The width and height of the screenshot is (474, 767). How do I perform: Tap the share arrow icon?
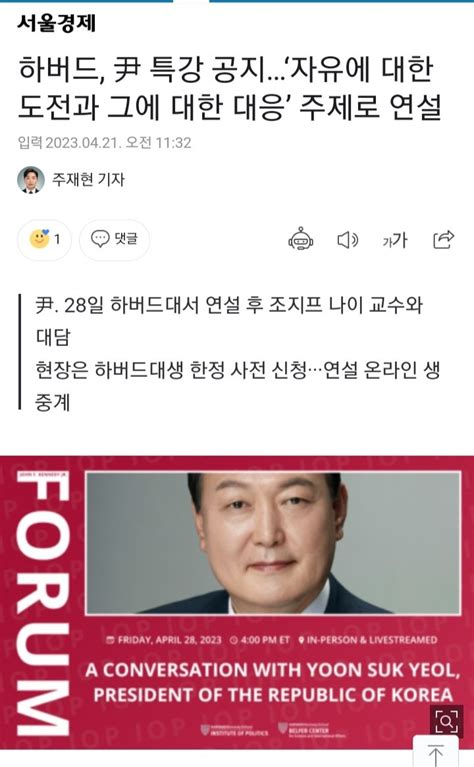point(443,239)
